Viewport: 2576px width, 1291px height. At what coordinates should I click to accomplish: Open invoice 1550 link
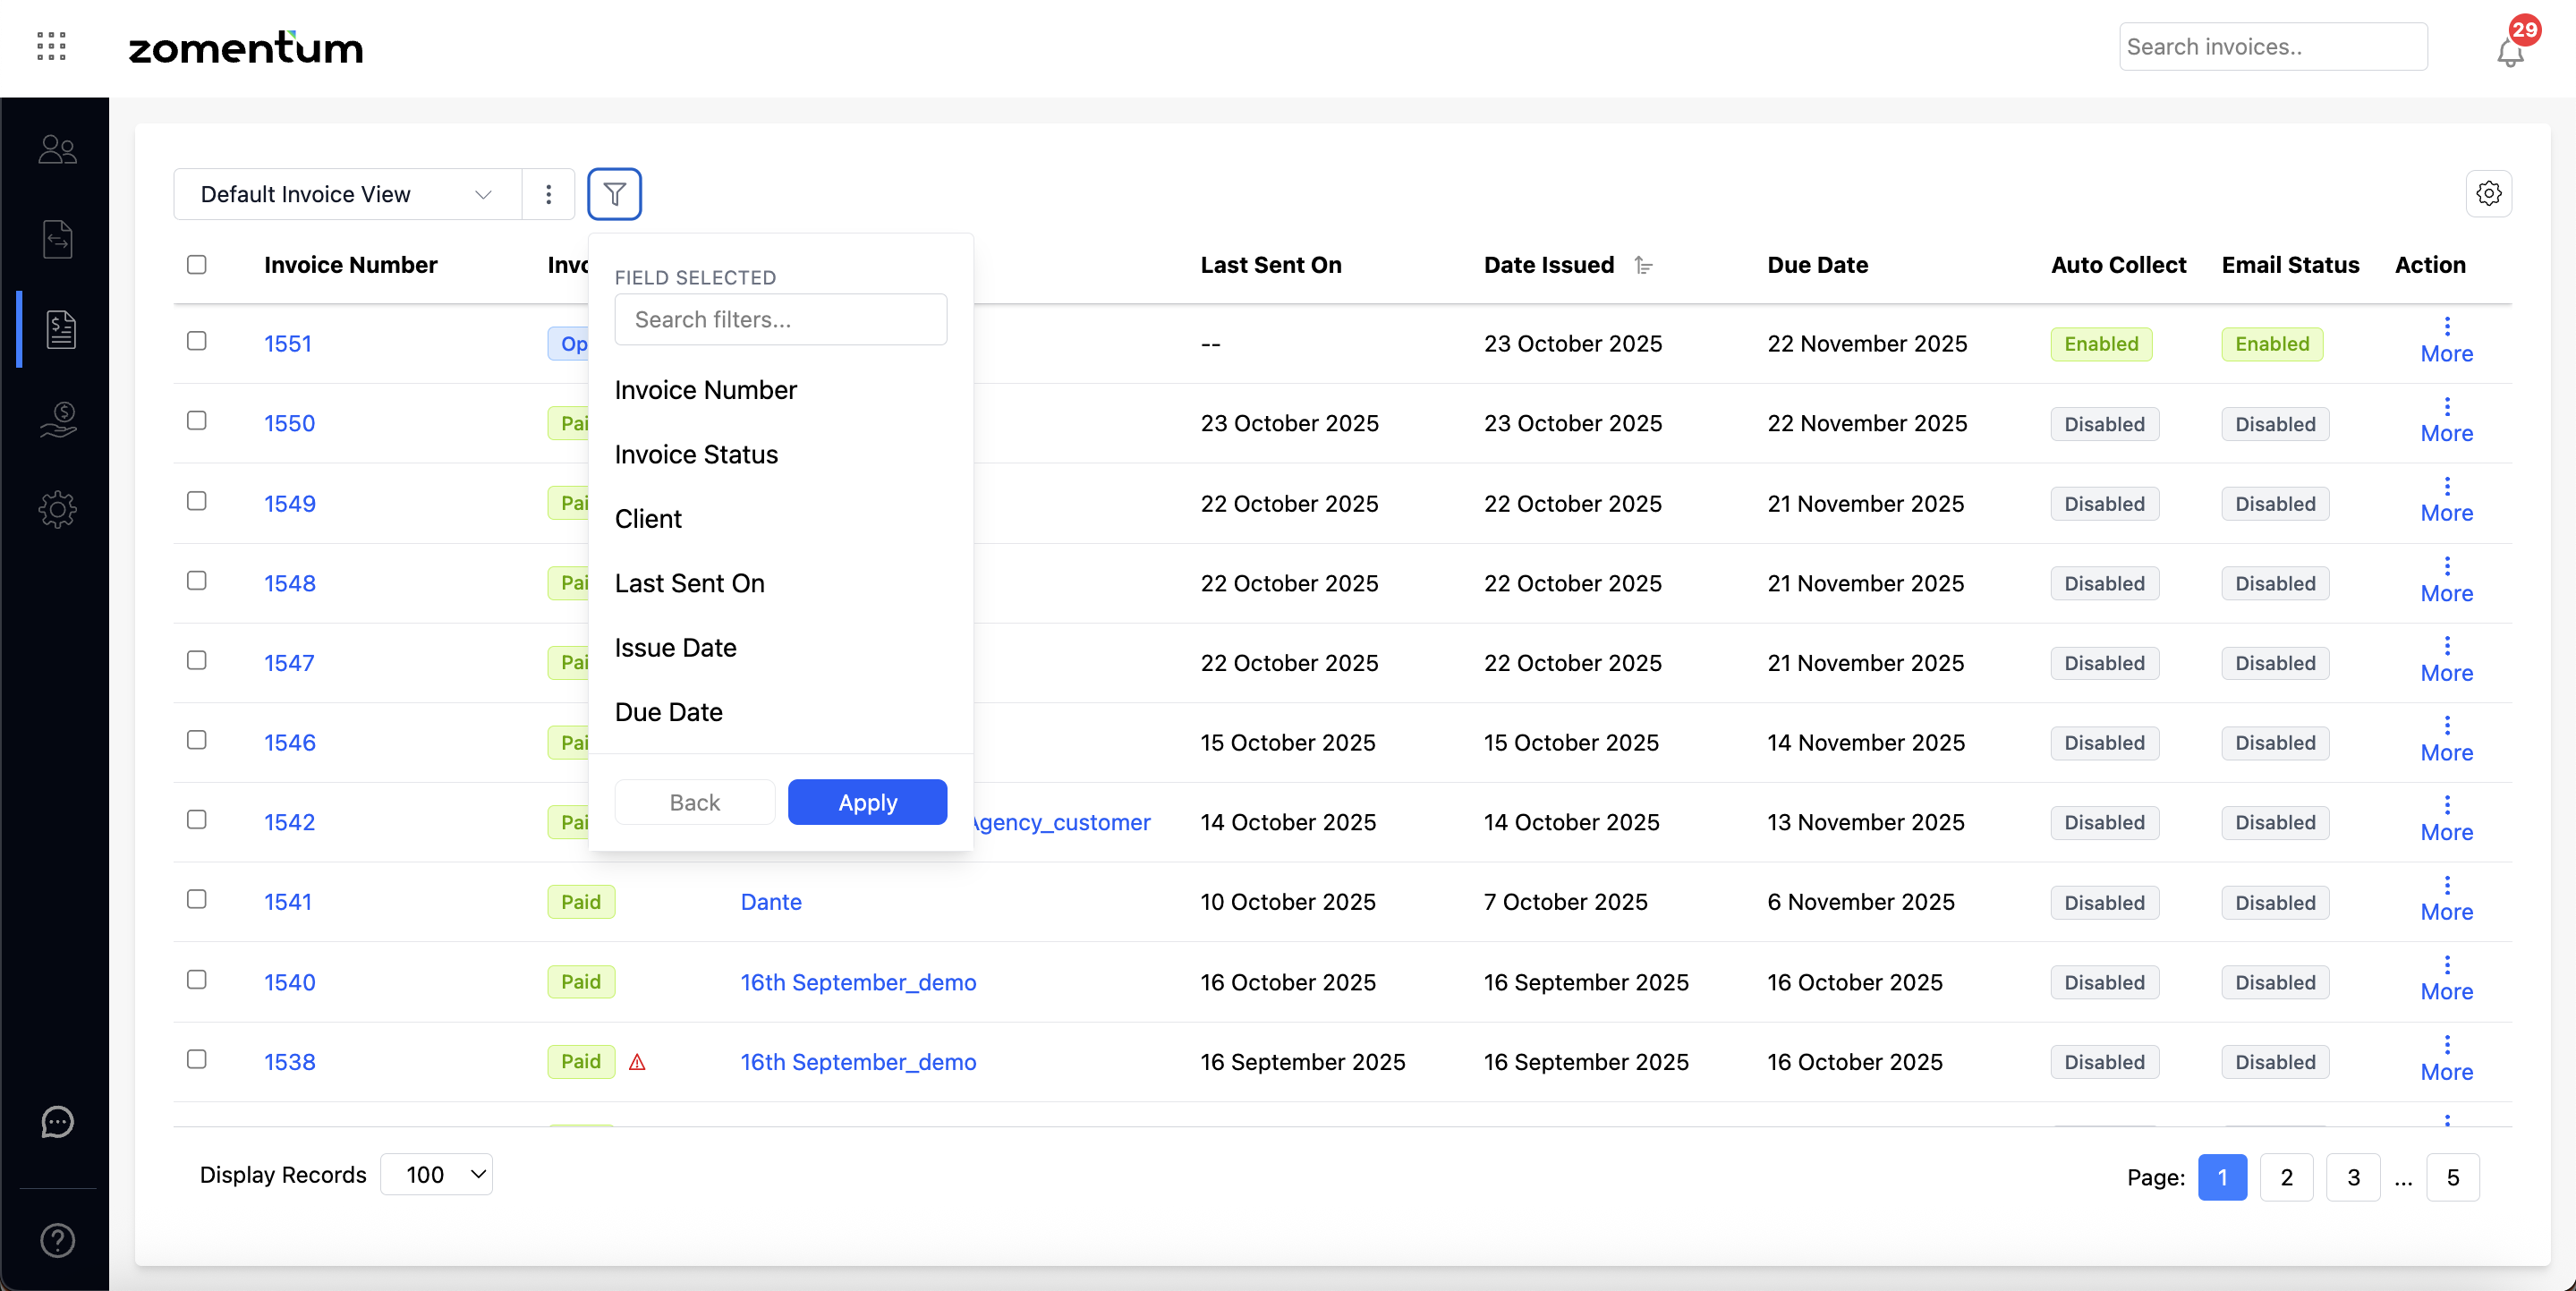[x=289, y=423]
